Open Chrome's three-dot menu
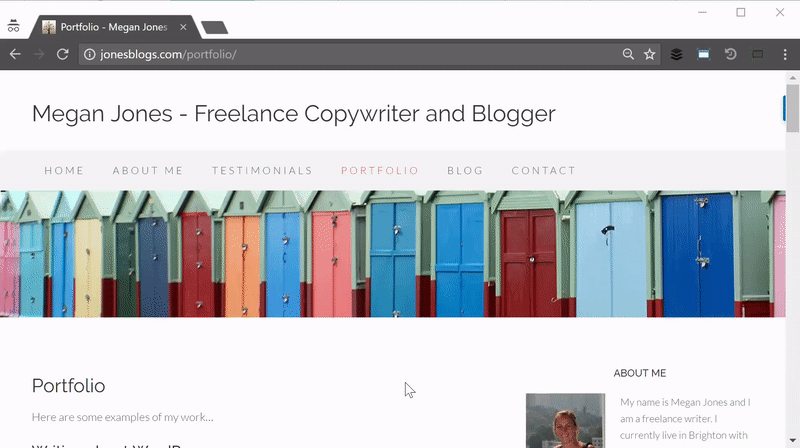This screenshot has height=448, width=800. (785, 54)
